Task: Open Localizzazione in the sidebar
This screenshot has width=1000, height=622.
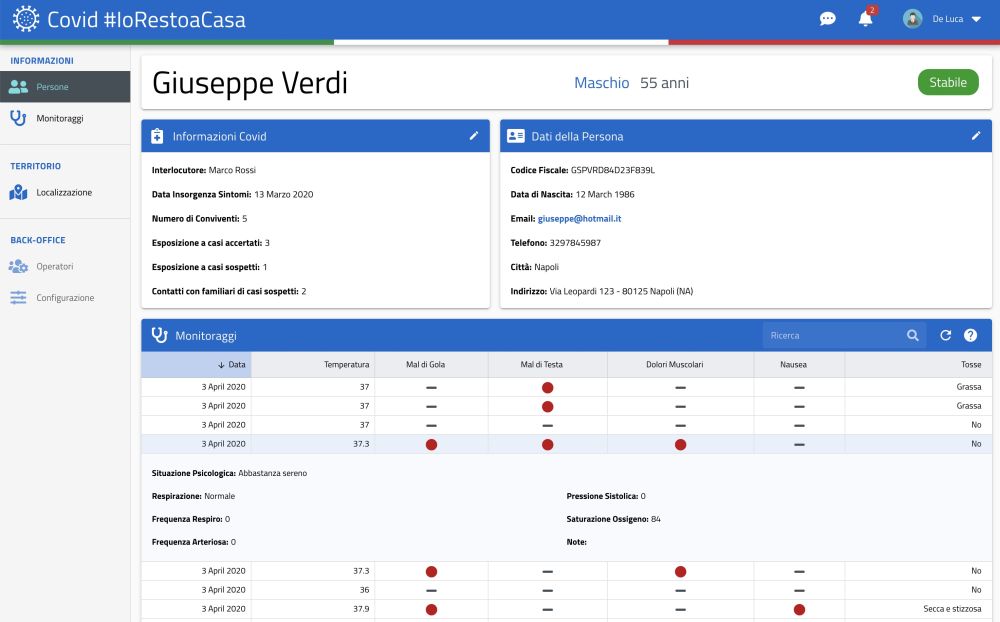Action: 64,192
